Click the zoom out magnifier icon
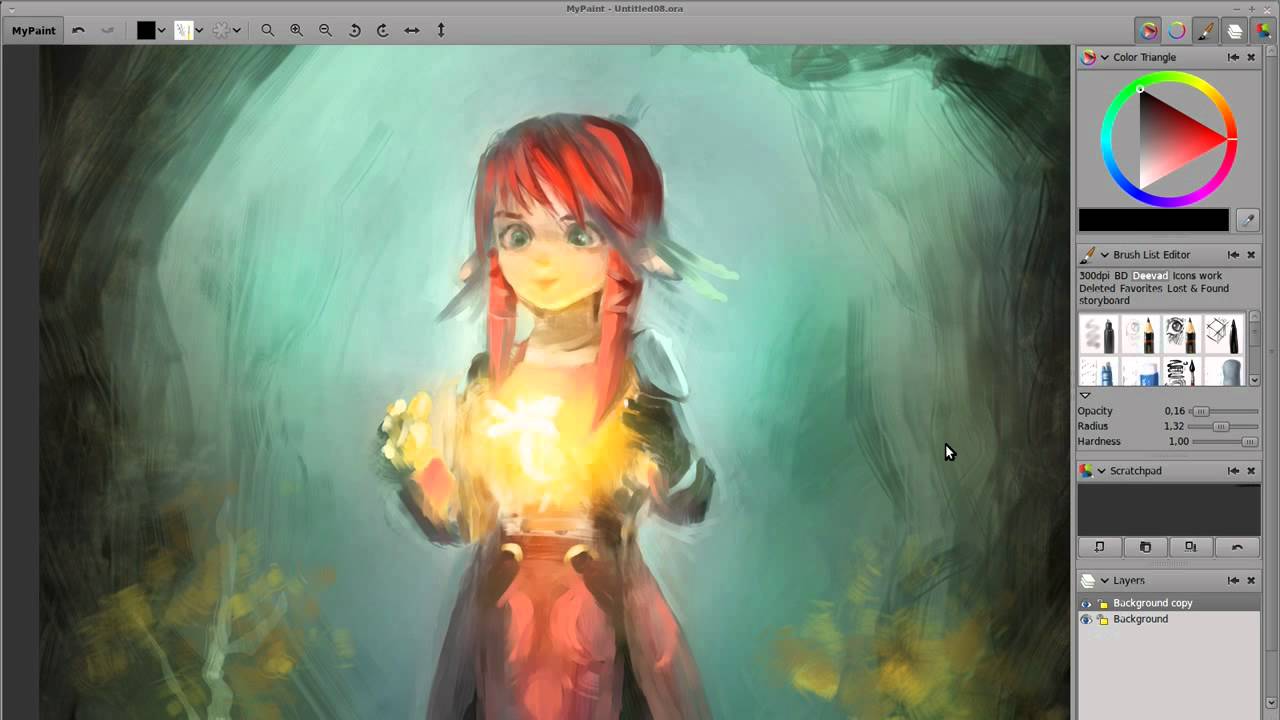Viewport: 1280px width, 720px height. [325, 30]
